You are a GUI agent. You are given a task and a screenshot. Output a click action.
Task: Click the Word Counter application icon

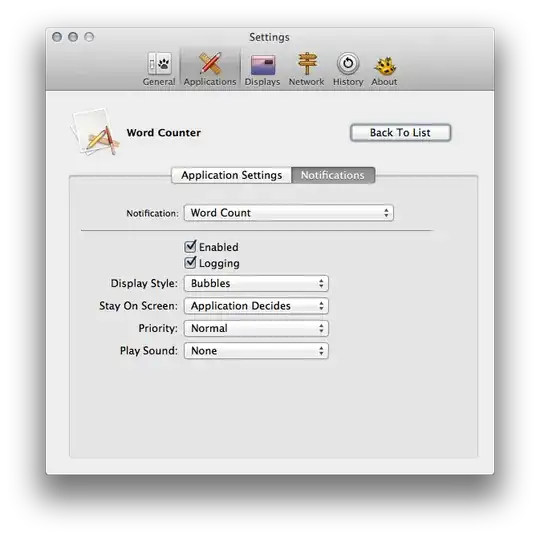pos(95,132)
